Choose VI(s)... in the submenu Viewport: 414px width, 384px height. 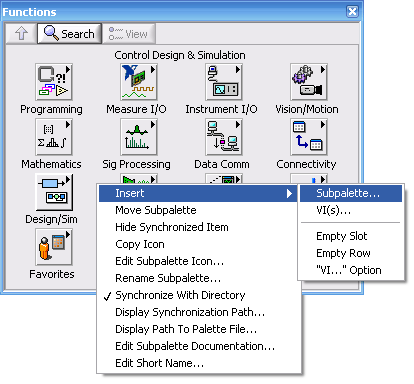tap(351, 210)
